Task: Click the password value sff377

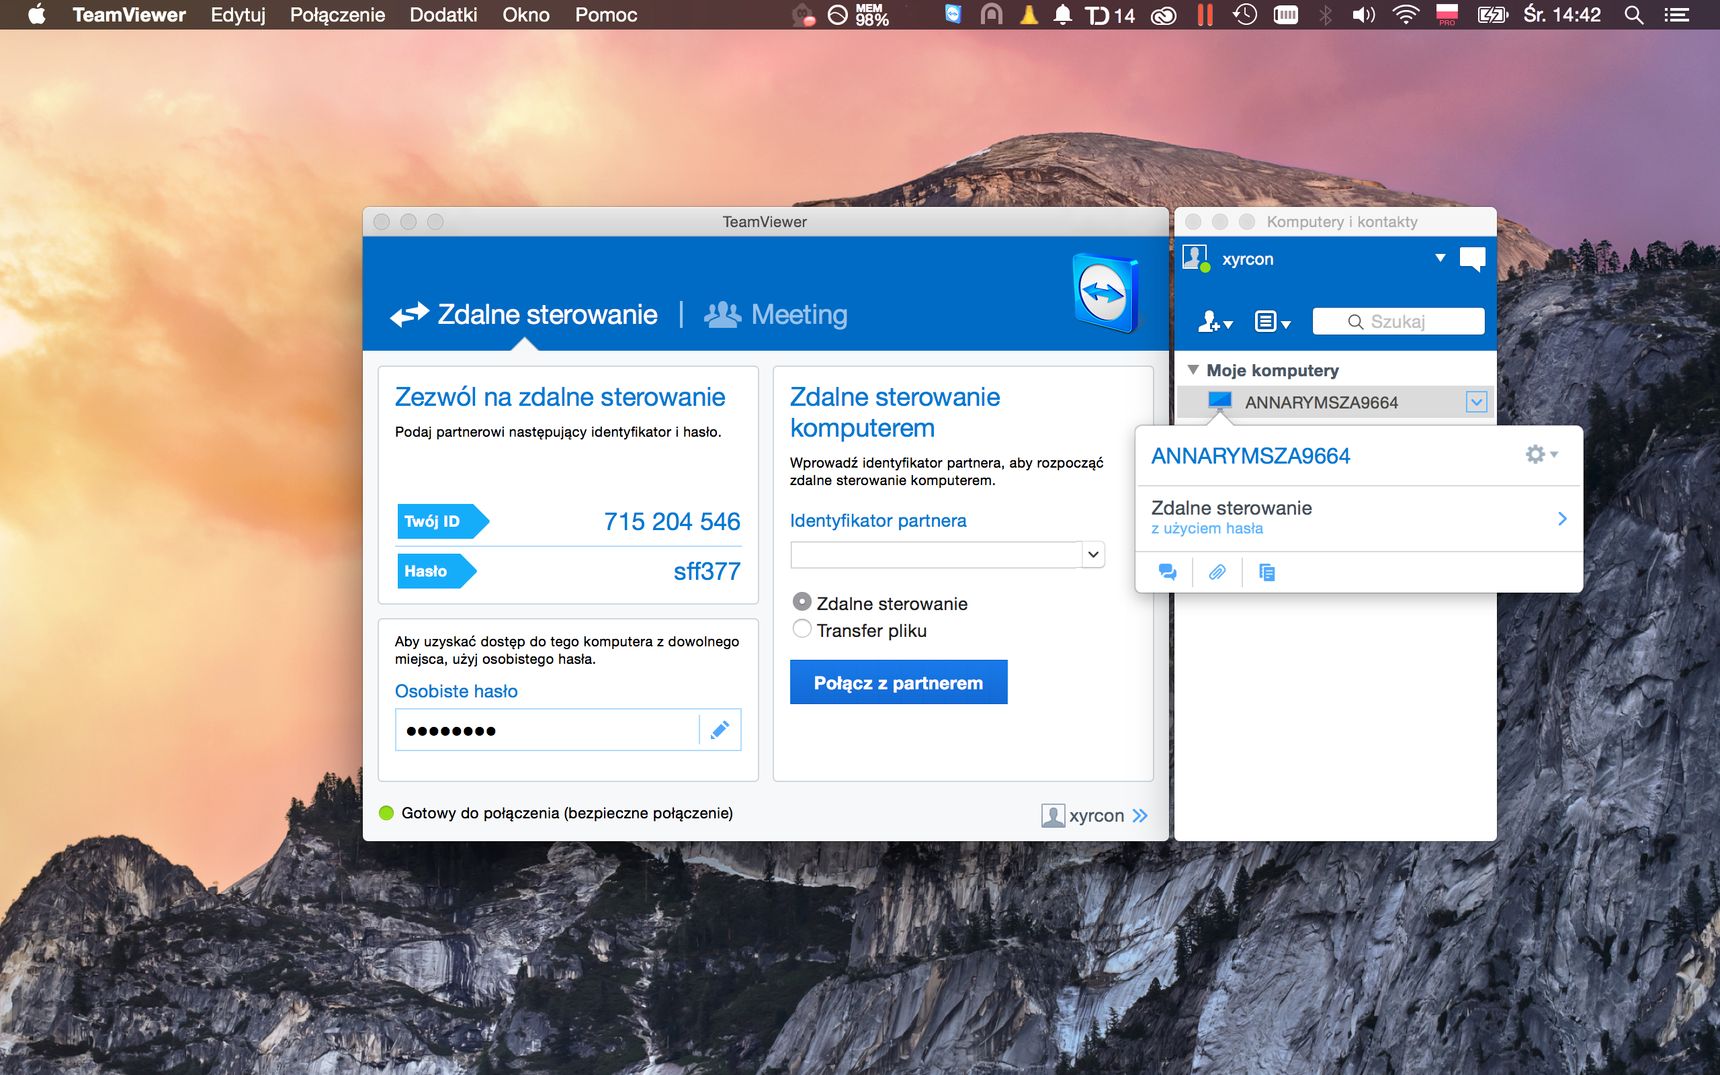Action: [x=707, y=571]
